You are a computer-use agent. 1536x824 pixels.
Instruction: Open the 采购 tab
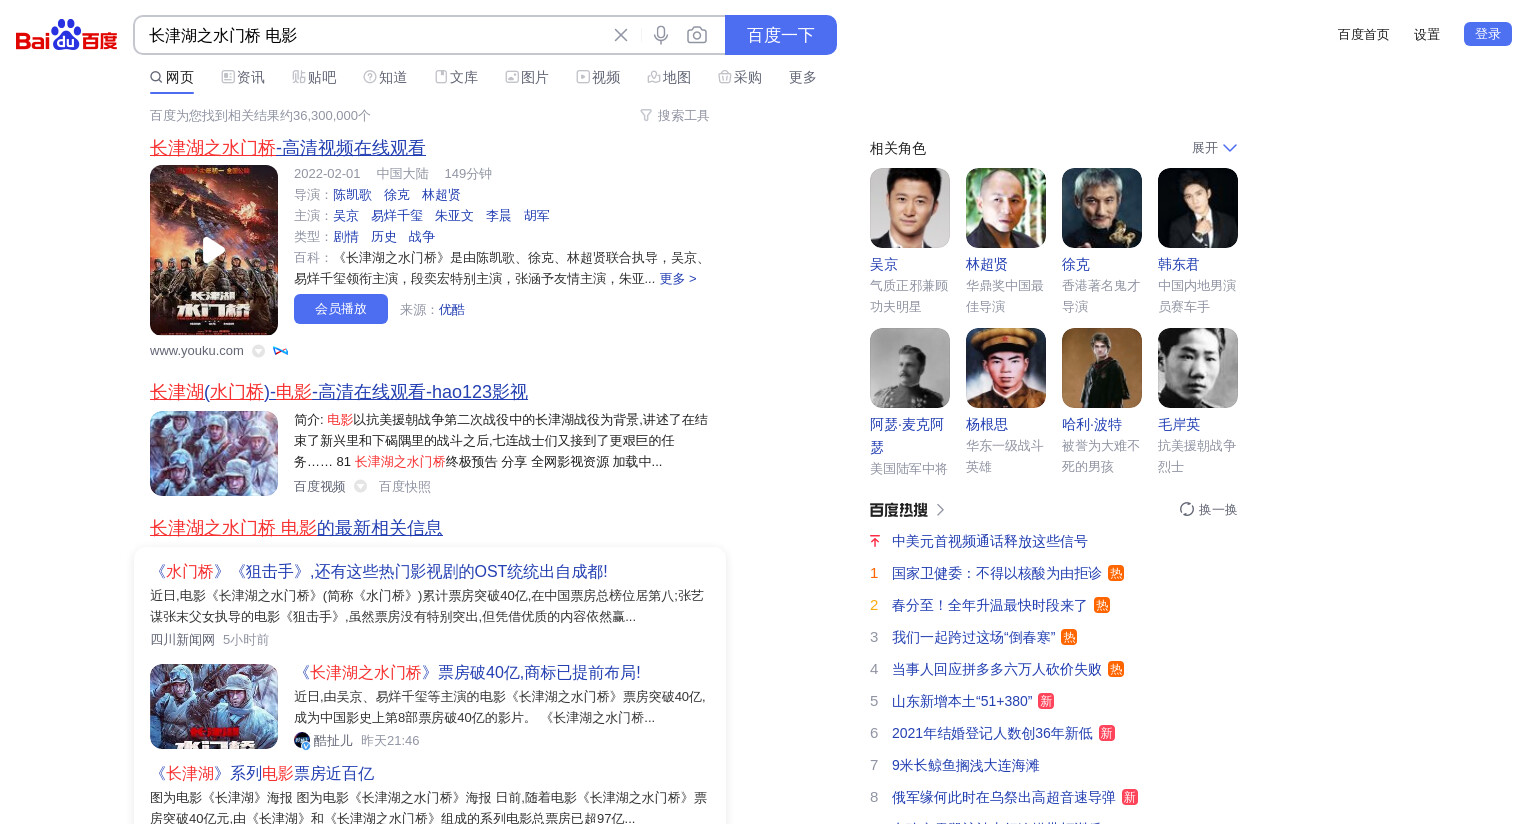tap(740, 77)
